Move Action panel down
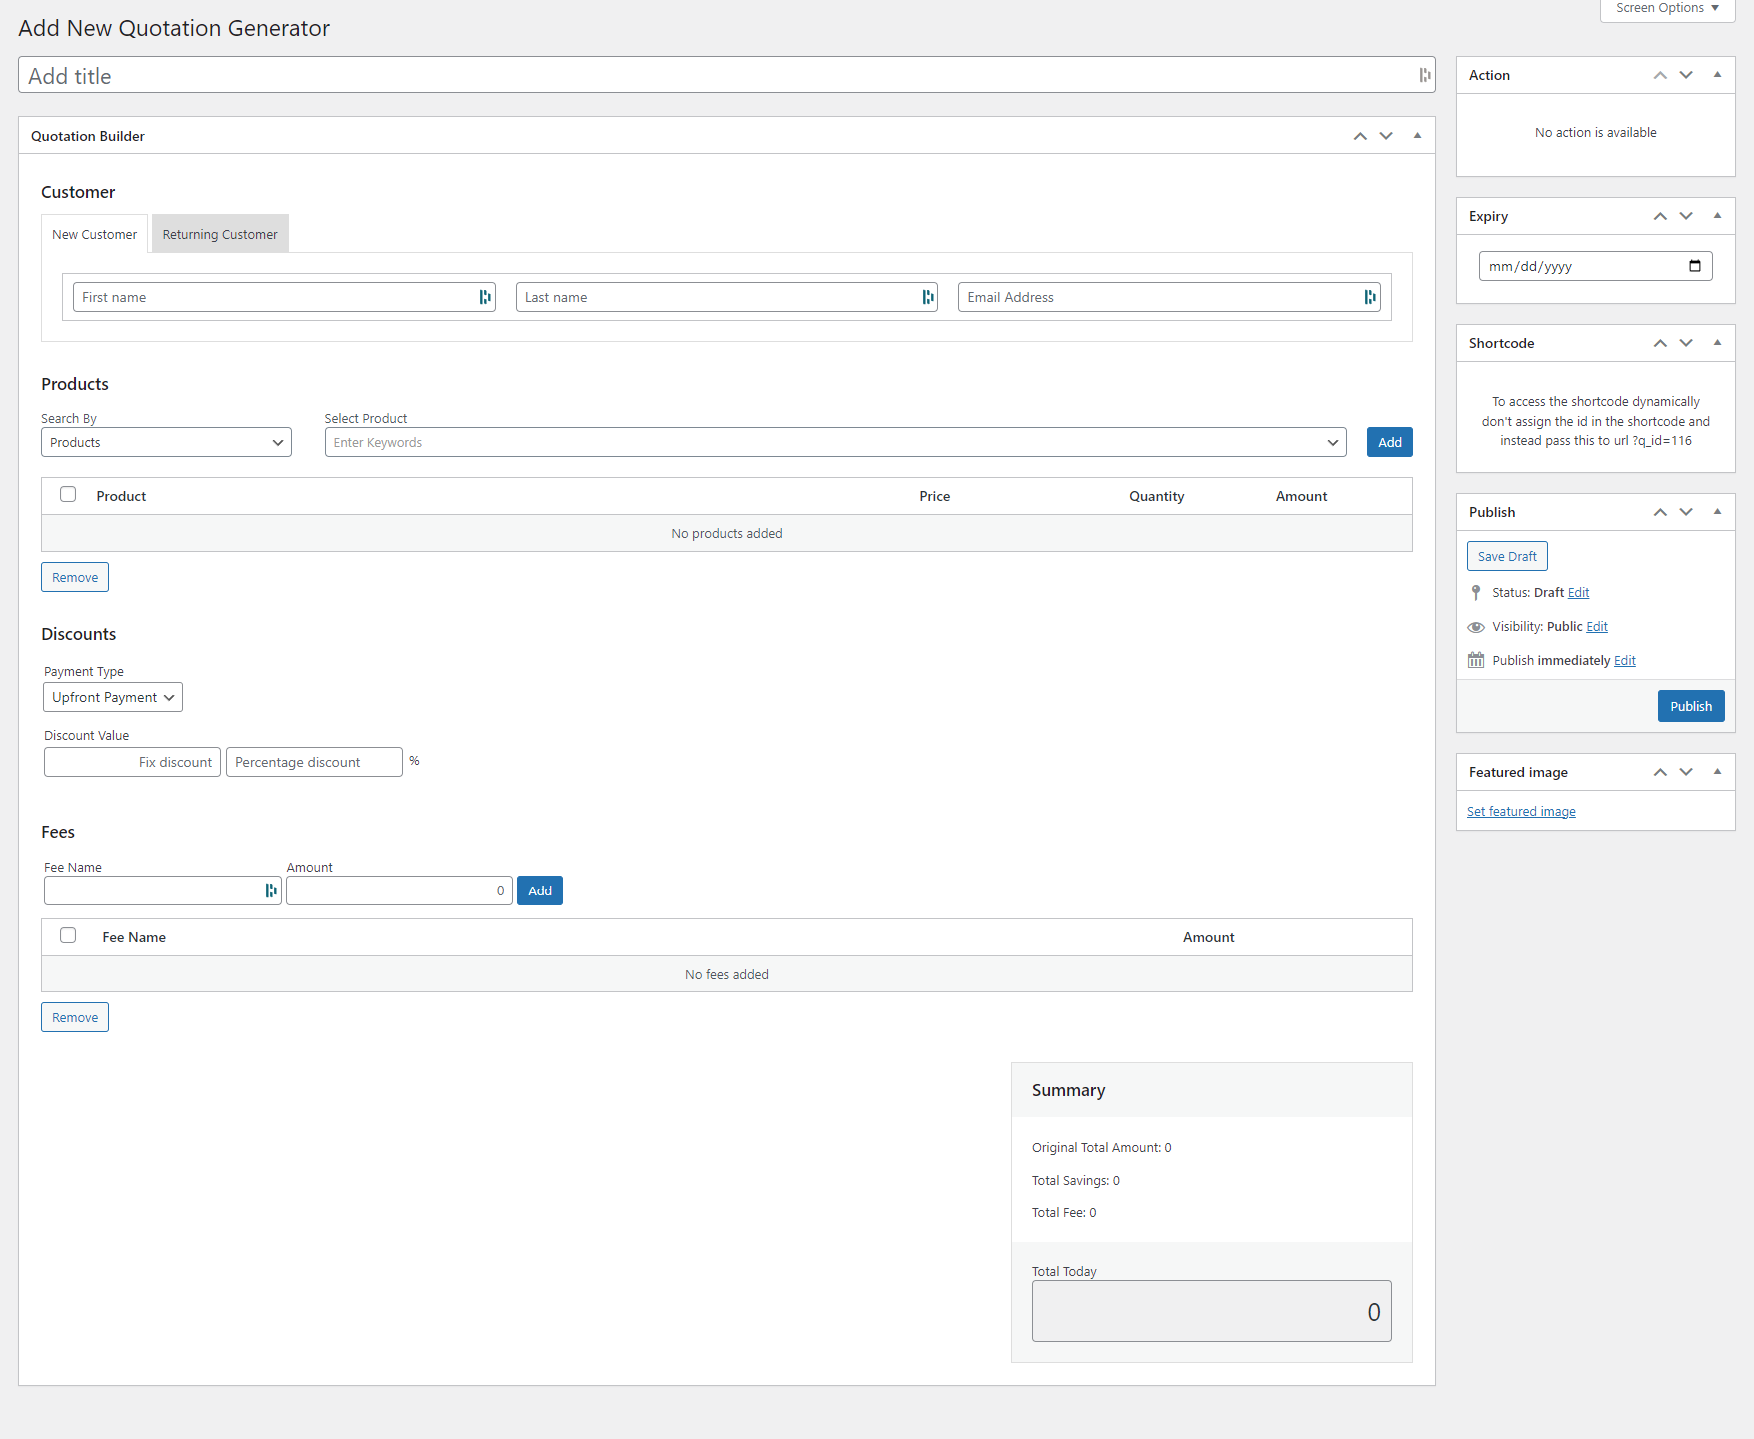Viewport: 1754px width, 1439px height. click(1686, 75)
